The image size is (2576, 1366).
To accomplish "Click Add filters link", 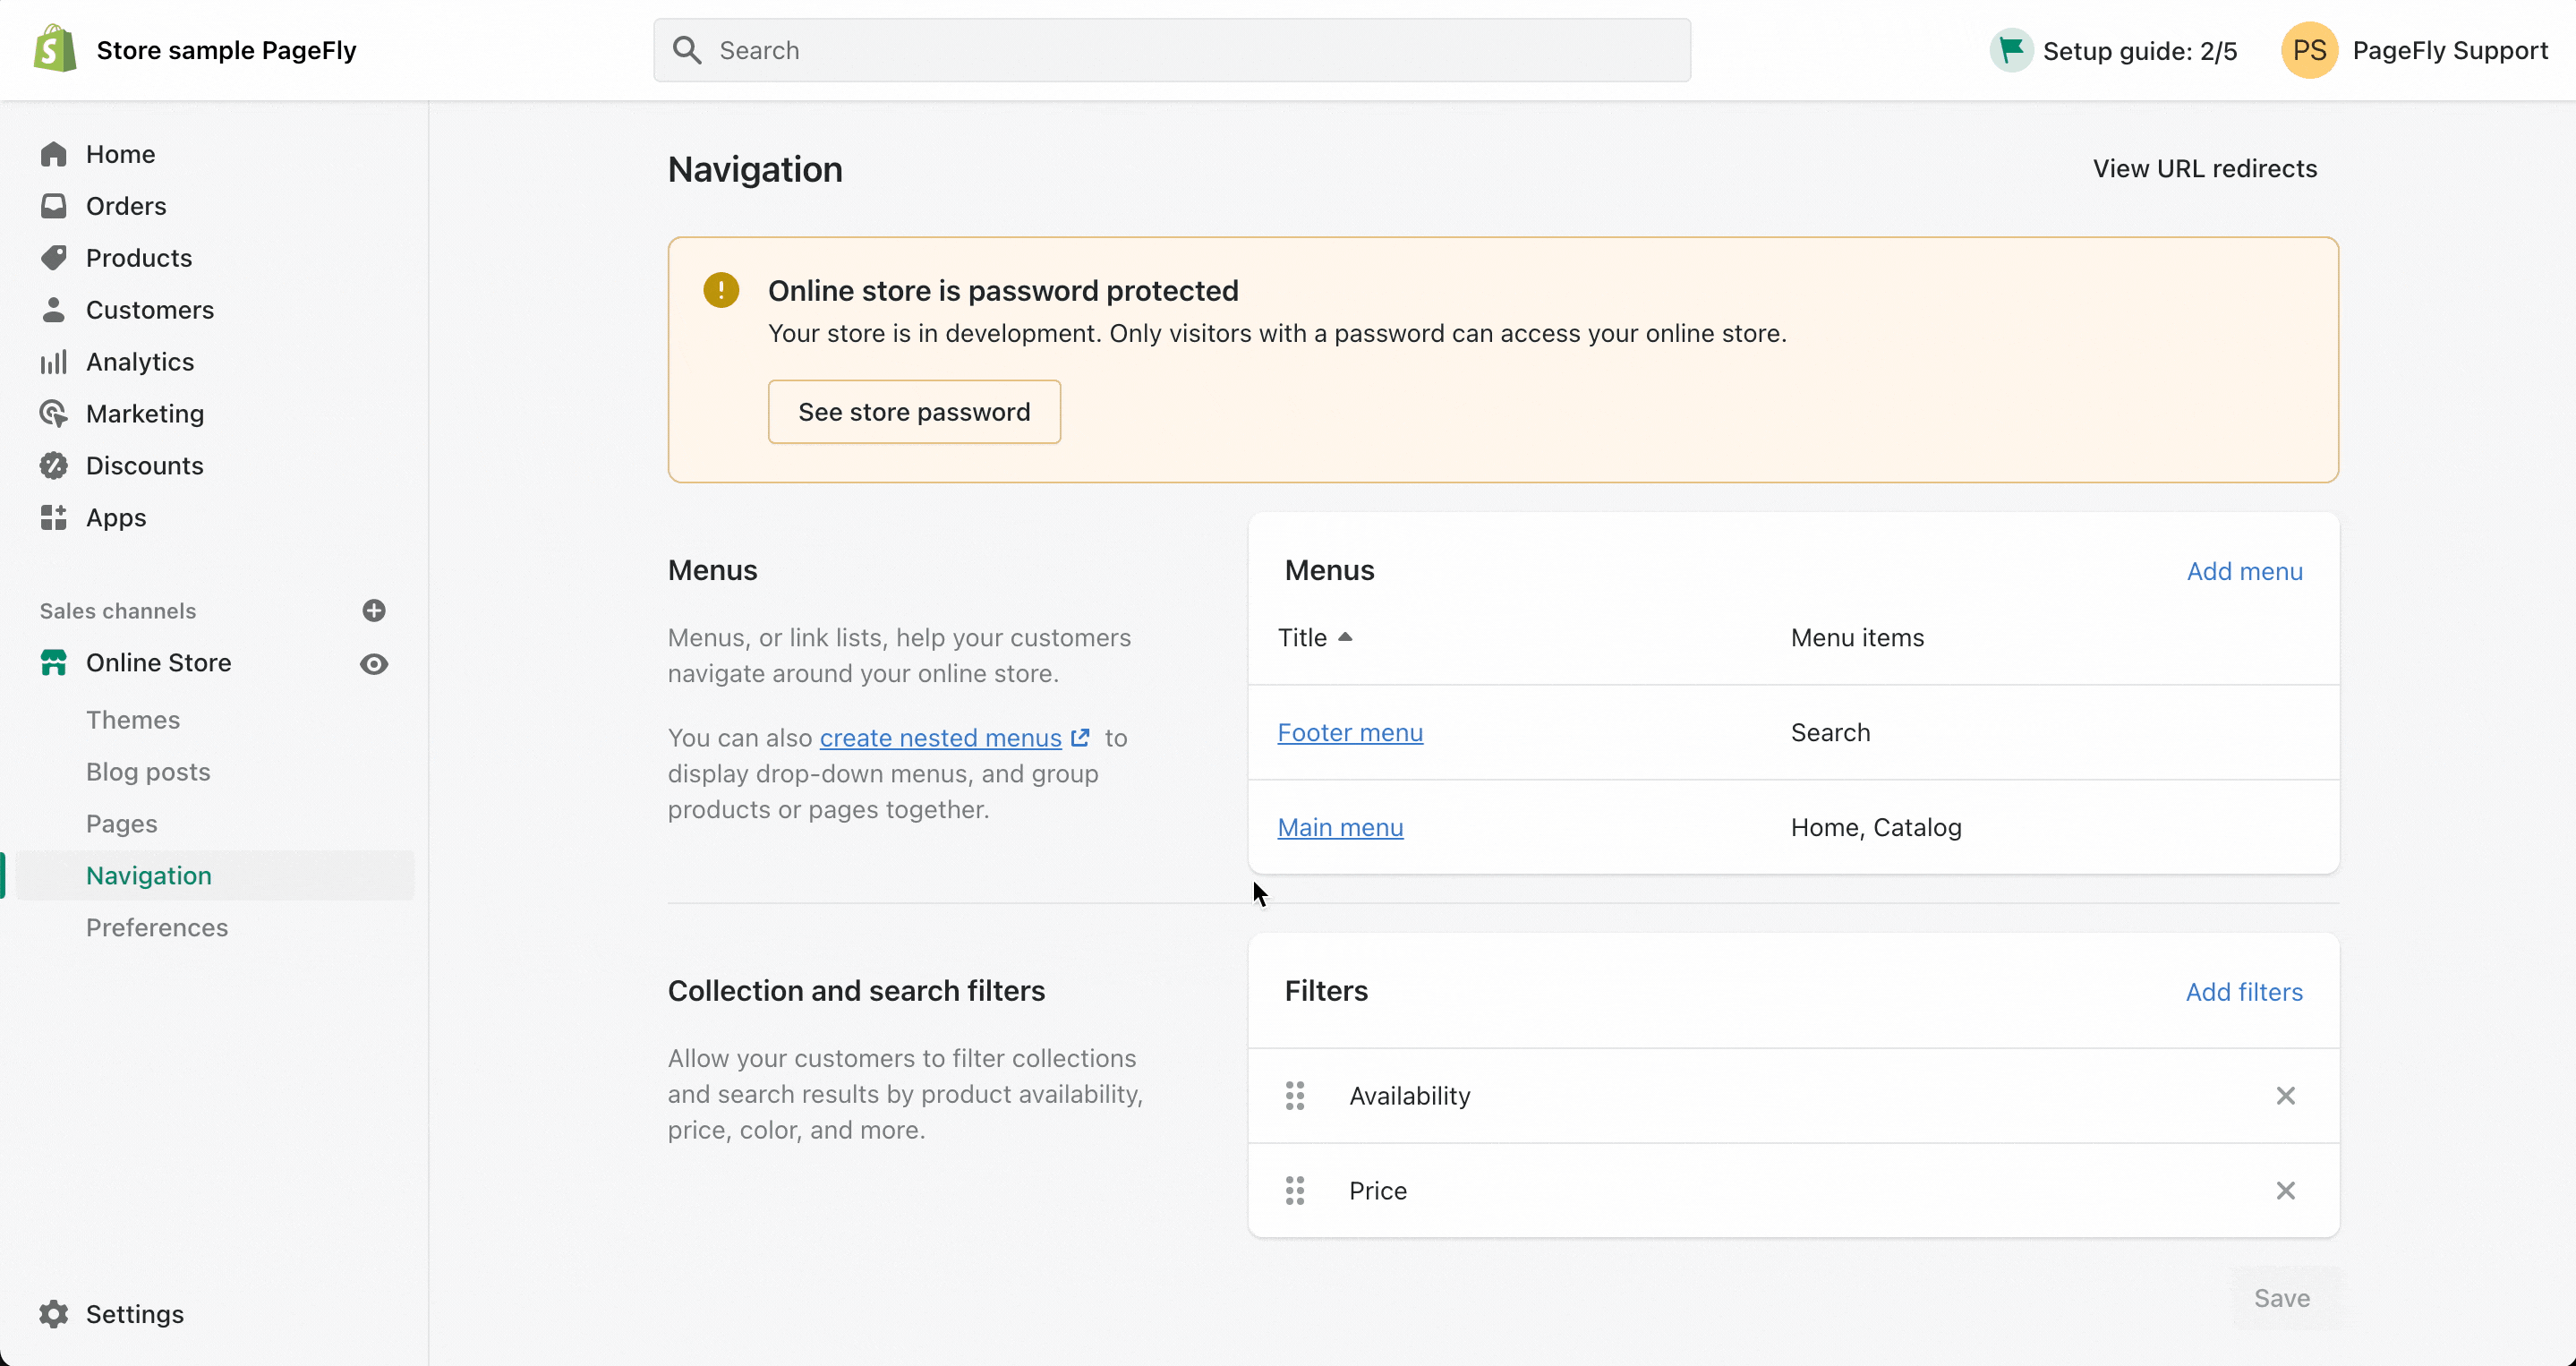I will pos(2245,992).
